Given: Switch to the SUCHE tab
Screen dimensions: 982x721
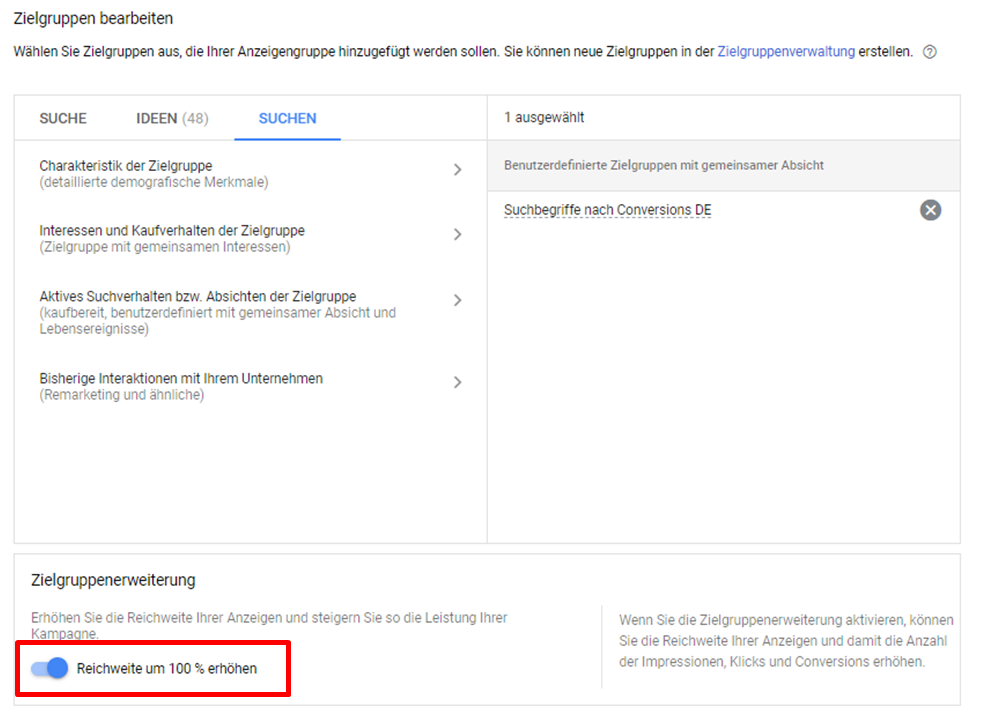Looking at the screenshot, I should (x=63, y=118).
